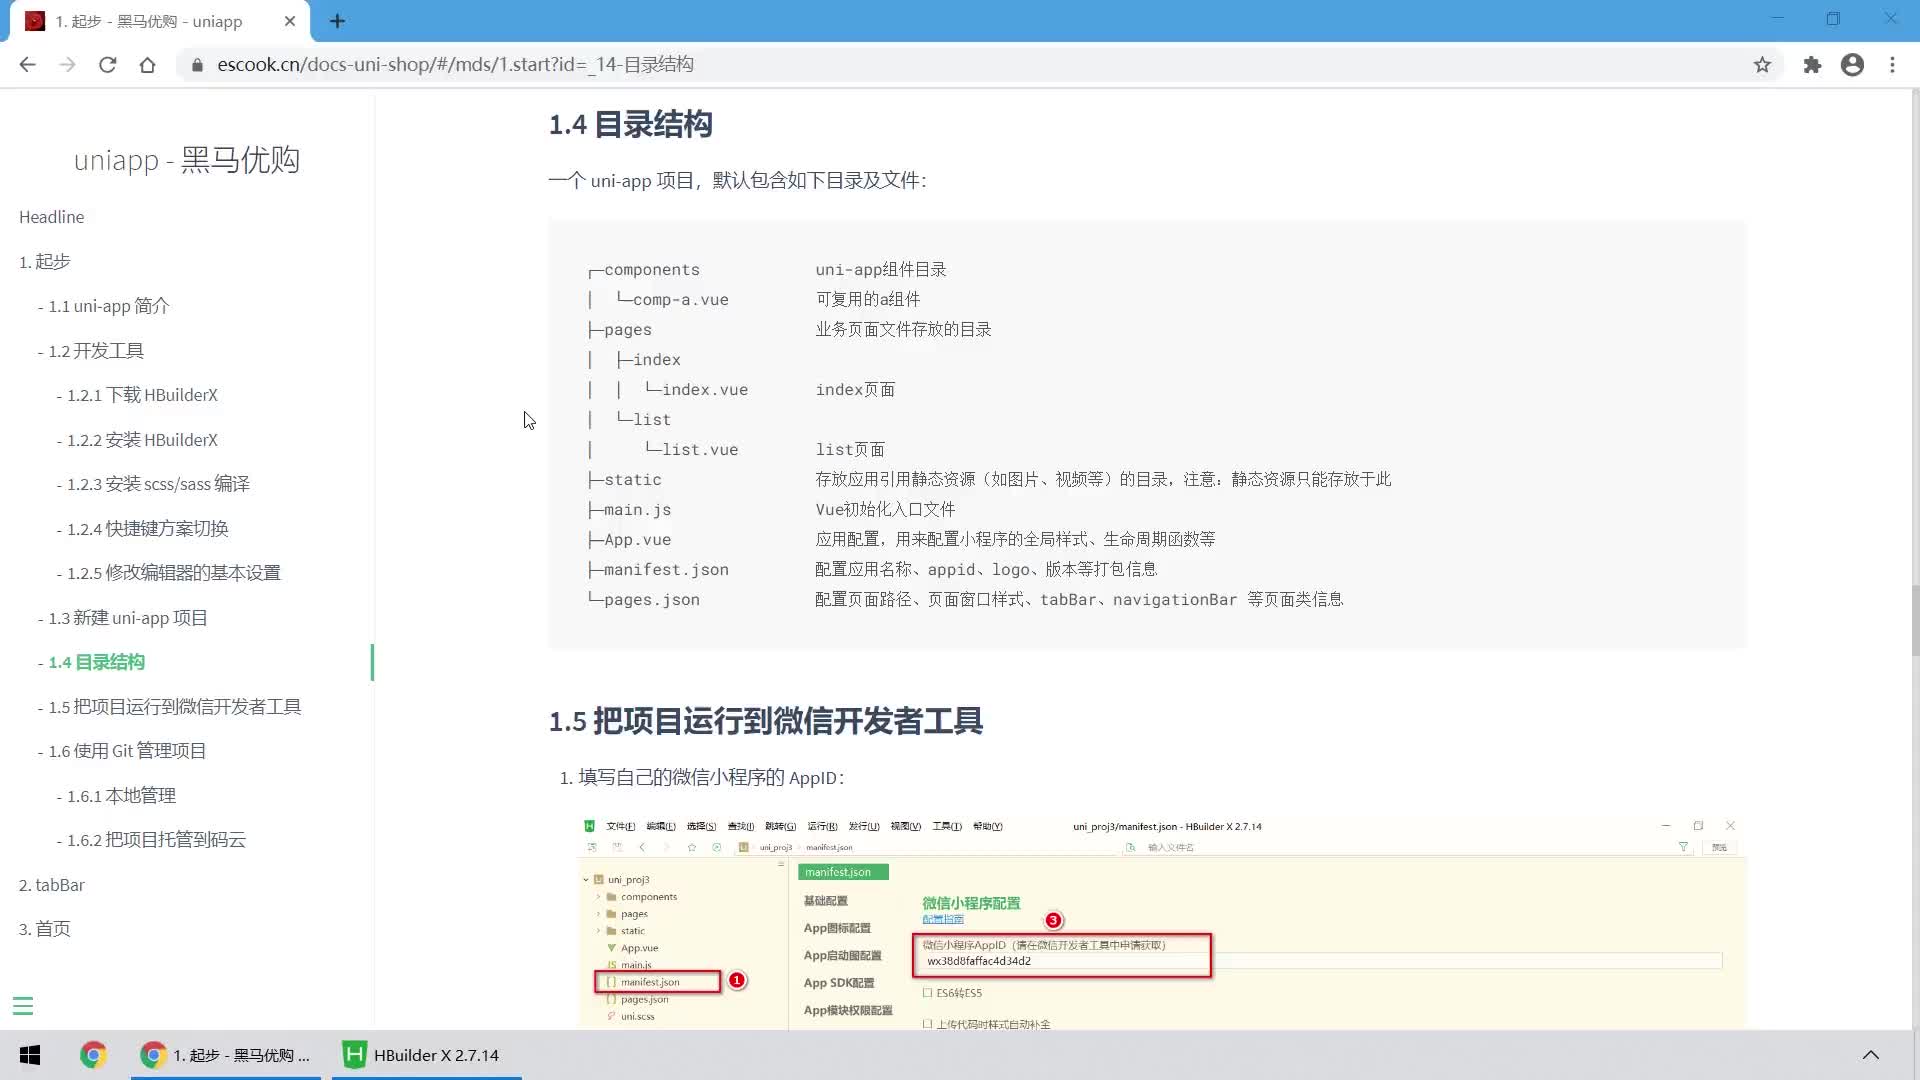The image size is (1920, 1080).
Task: Bookmark this page with the star icon
Action: [1762, 65]
